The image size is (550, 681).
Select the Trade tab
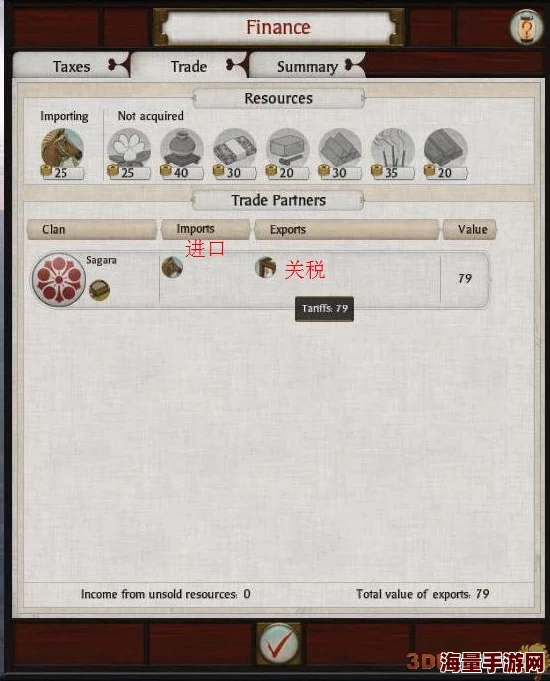(189, 66)
